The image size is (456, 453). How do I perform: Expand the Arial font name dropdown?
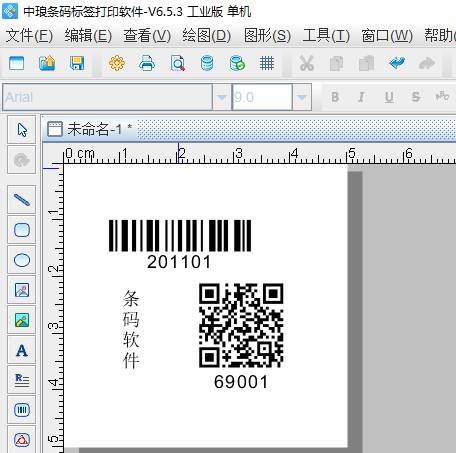click(x=221, y=97)
